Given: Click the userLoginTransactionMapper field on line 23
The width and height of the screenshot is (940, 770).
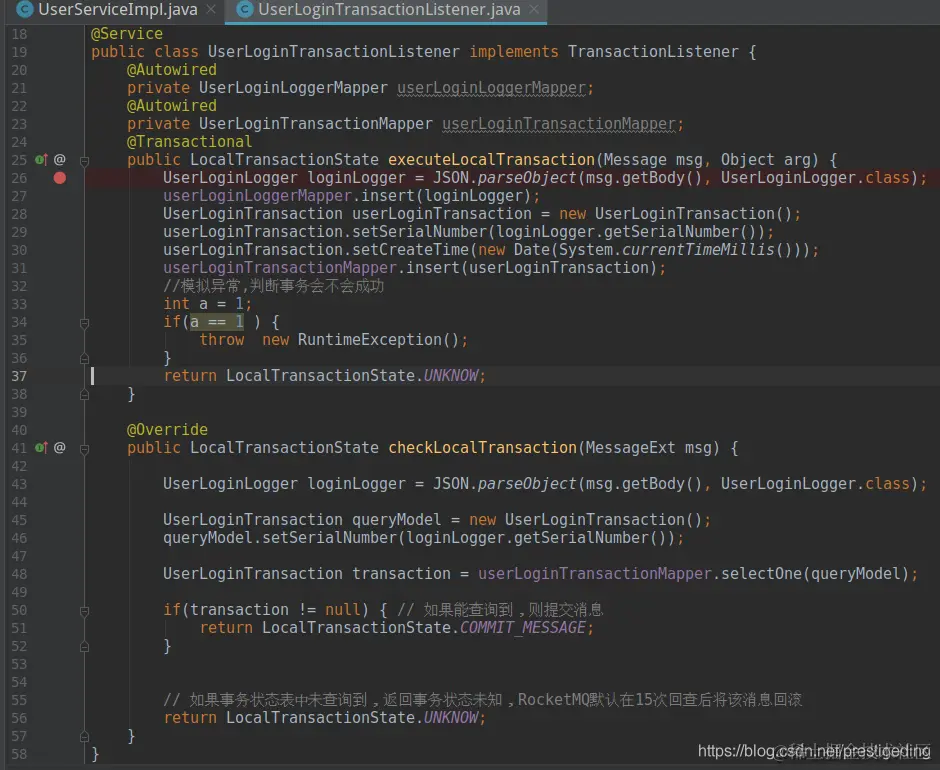Looking at the screenshot, I should (559, 124).
